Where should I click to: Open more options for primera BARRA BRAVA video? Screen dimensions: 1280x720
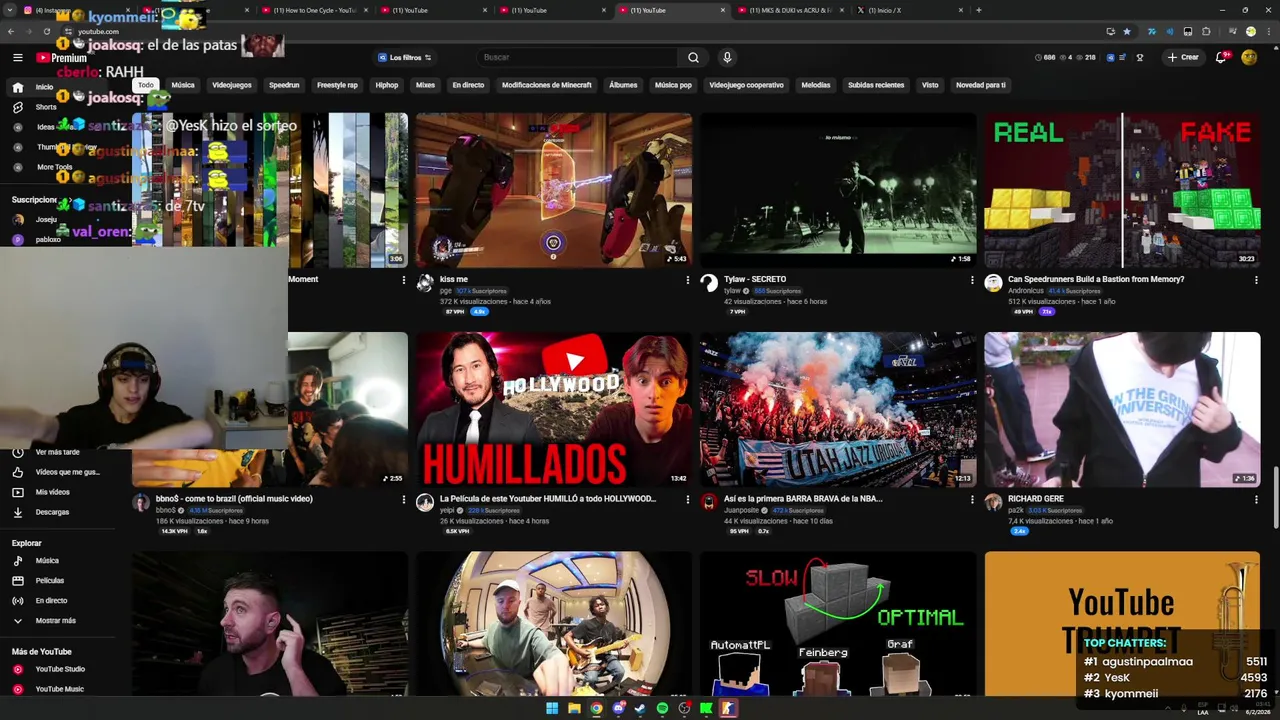971,499
